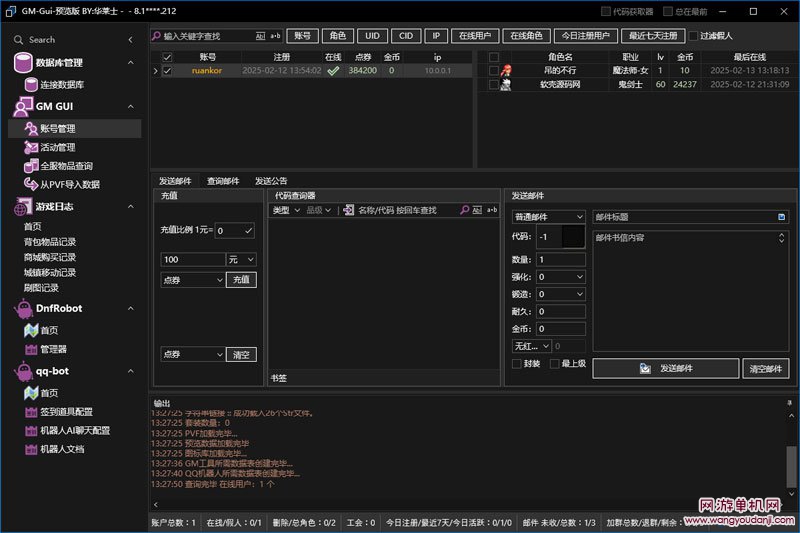Click the 在线用户 filter button
Image resolution: width=800 pixels, height=533 pixels.
pos(475,36)
